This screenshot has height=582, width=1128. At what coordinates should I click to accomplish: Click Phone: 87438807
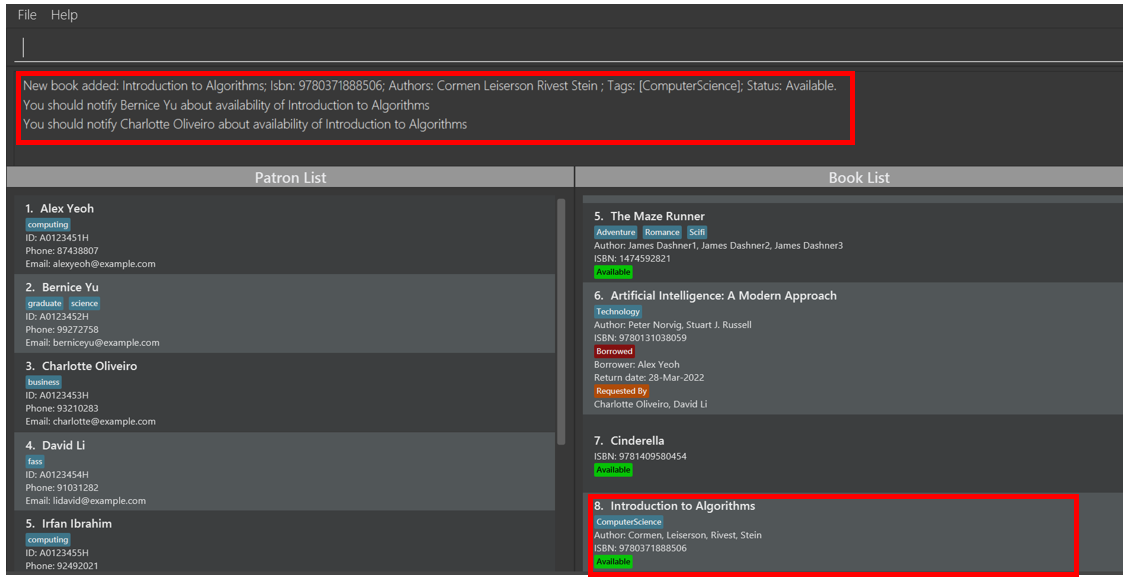point(63,251)
